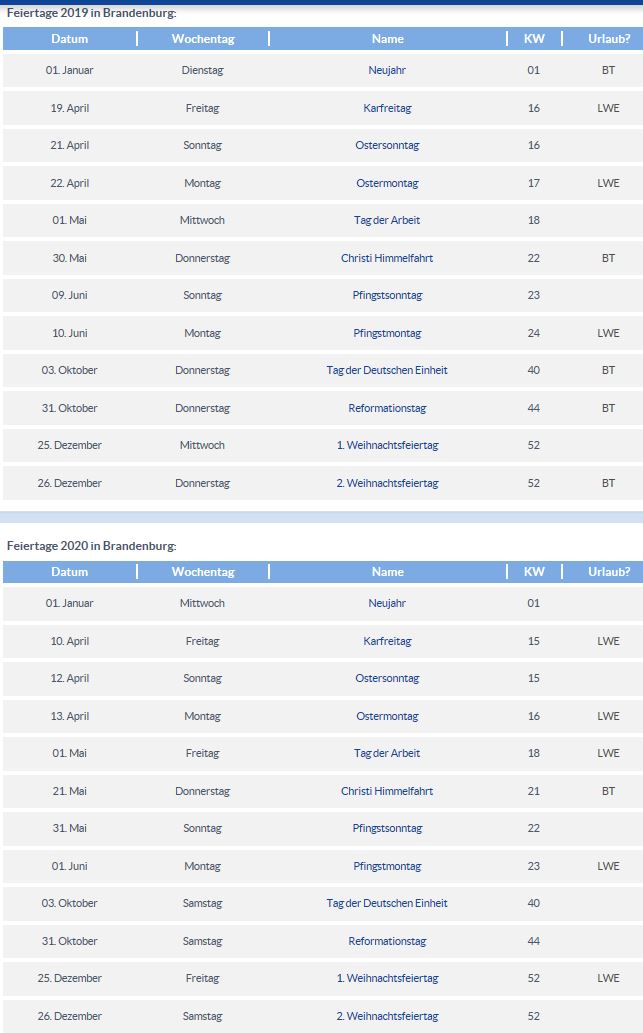Open 1. Weihnachtsfeiertag link in 2019 table
Screen dimensions: 643x1033
pyautogui.click(x=387, y=446)
